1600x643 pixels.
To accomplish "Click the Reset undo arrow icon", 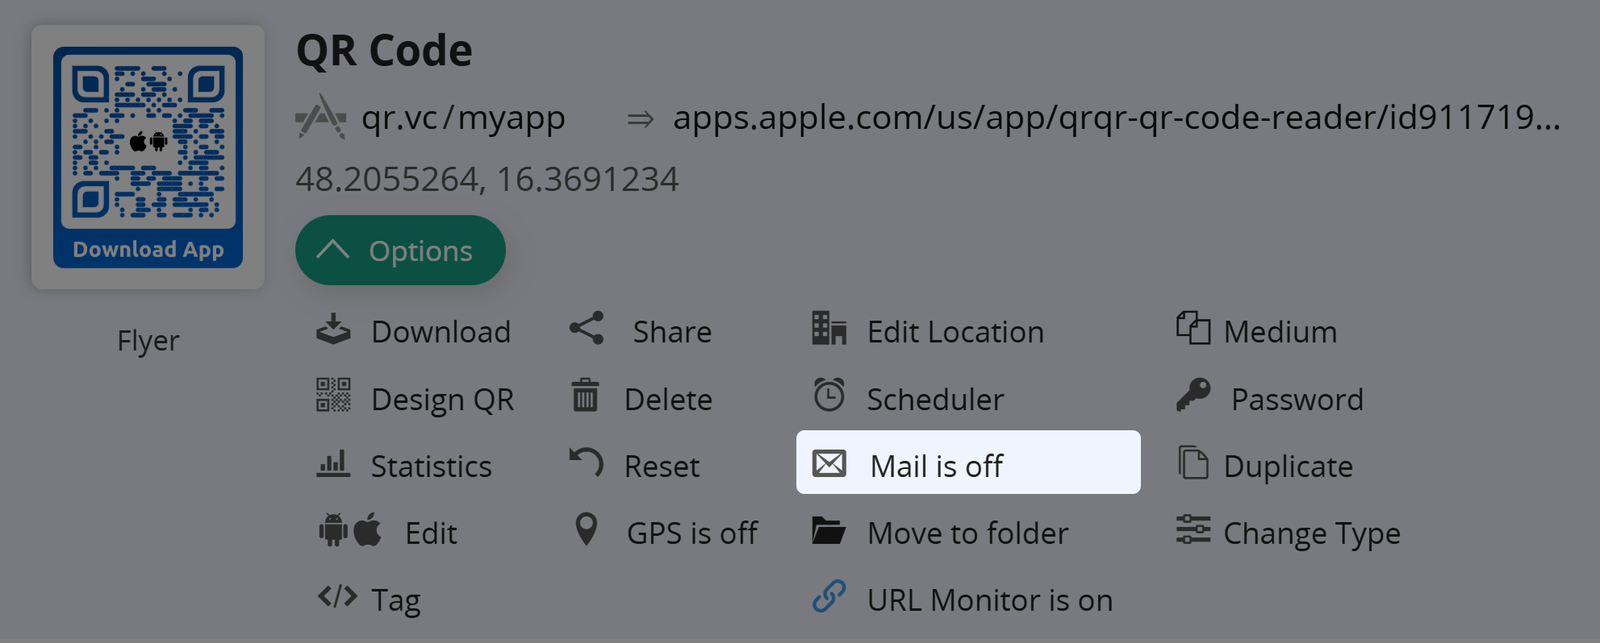I will (x=586, y=463).
